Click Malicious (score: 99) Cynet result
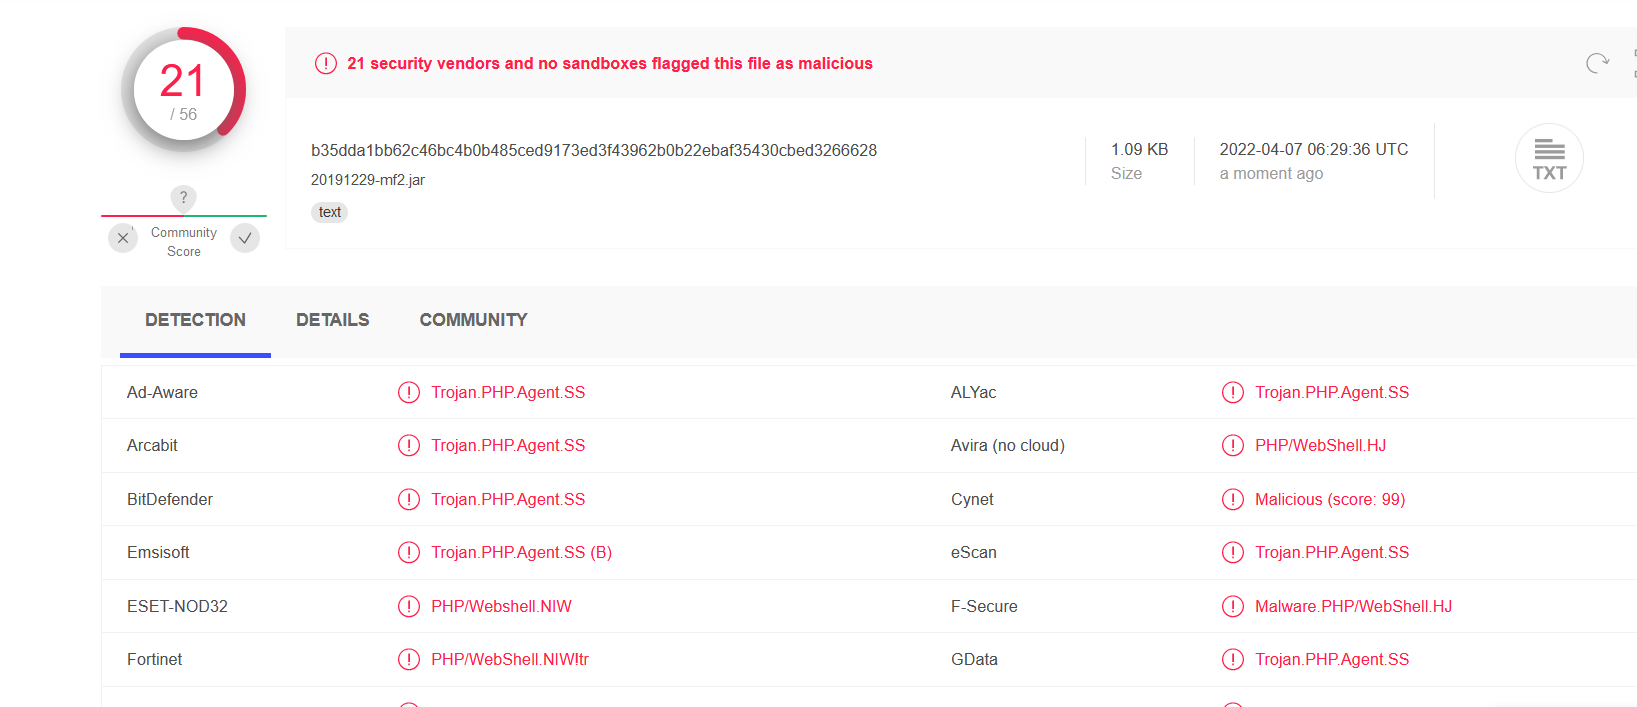 tap(1329, 499)
